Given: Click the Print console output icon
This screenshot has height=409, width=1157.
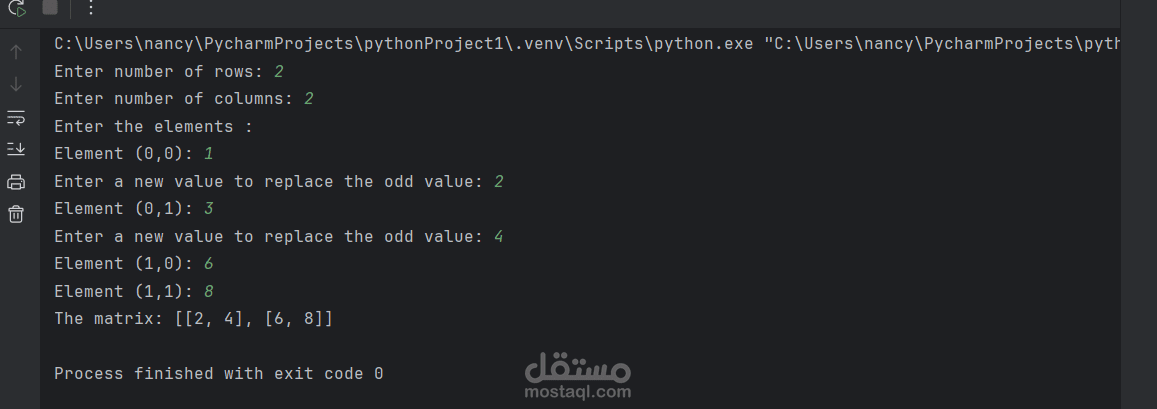Looking at the screenshot, I should point(16,182).
